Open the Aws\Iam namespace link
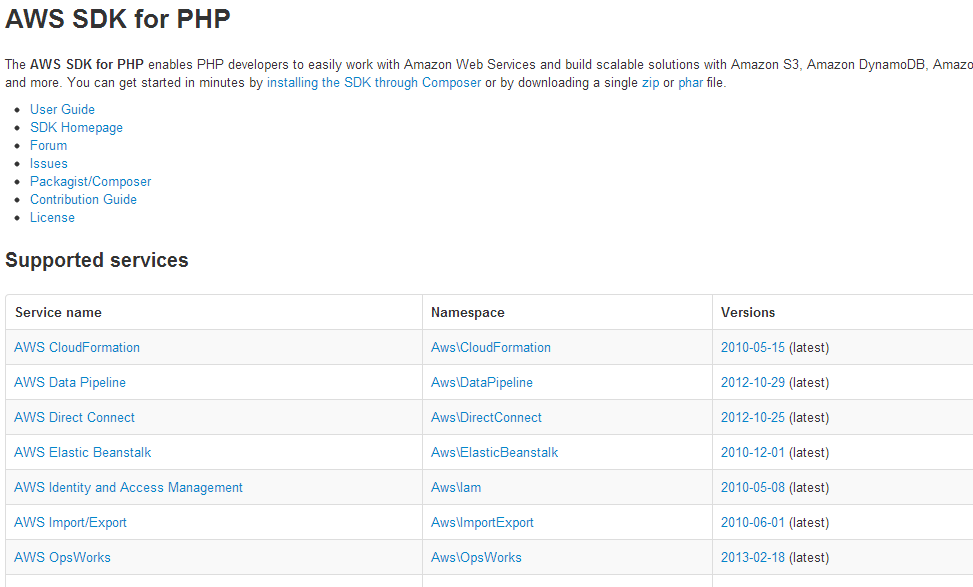 [x=454, y=487]
